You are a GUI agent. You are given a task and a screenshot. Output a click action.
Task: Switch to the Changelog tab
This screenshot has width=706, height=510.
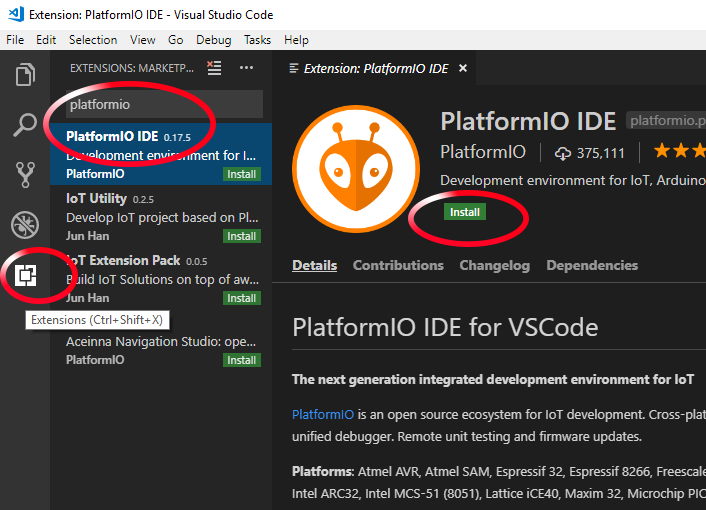pyautogui.click(x=494, y=265)
